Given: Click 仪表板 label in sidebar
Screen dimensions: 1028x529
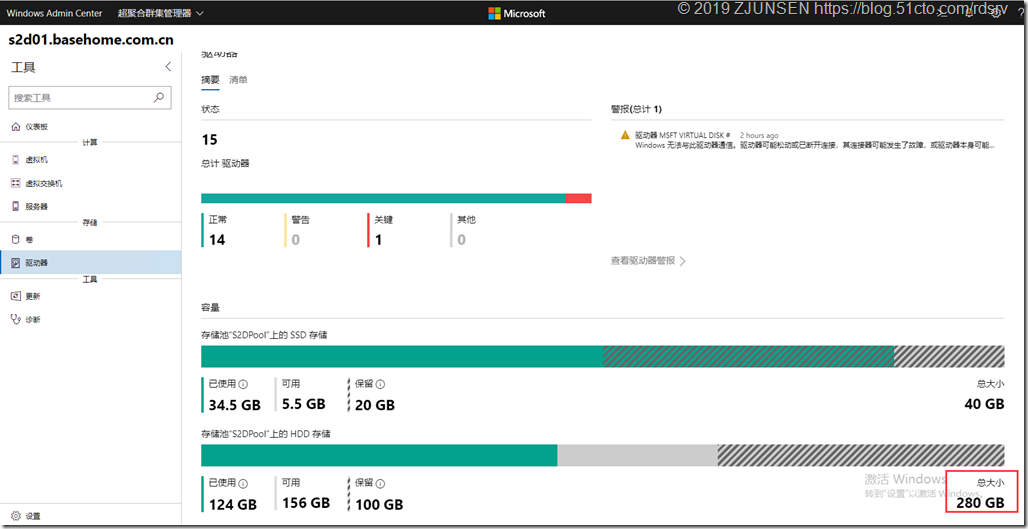Looking at the screenshot, I should tap(37, 127).
